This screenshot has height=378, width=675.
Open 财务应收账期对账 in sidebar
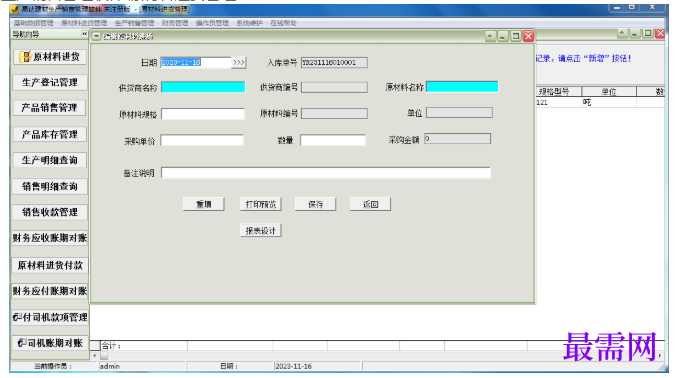[50, 238]
